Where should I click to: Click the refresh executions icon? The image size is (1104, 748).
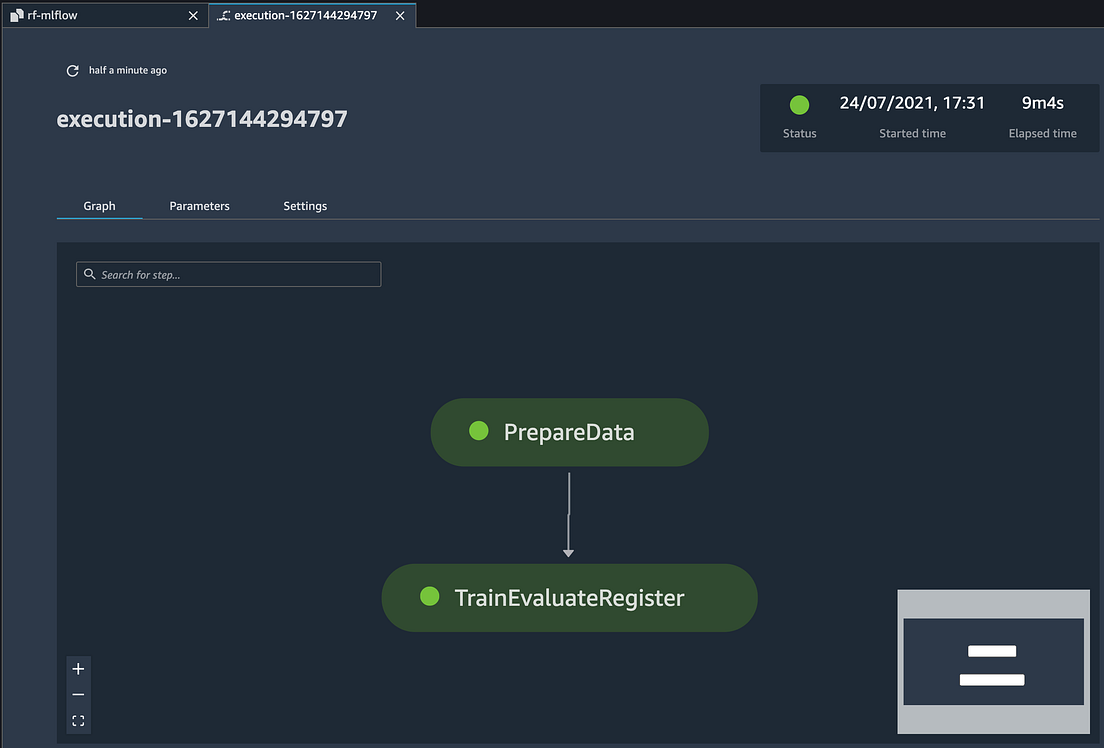71,70
